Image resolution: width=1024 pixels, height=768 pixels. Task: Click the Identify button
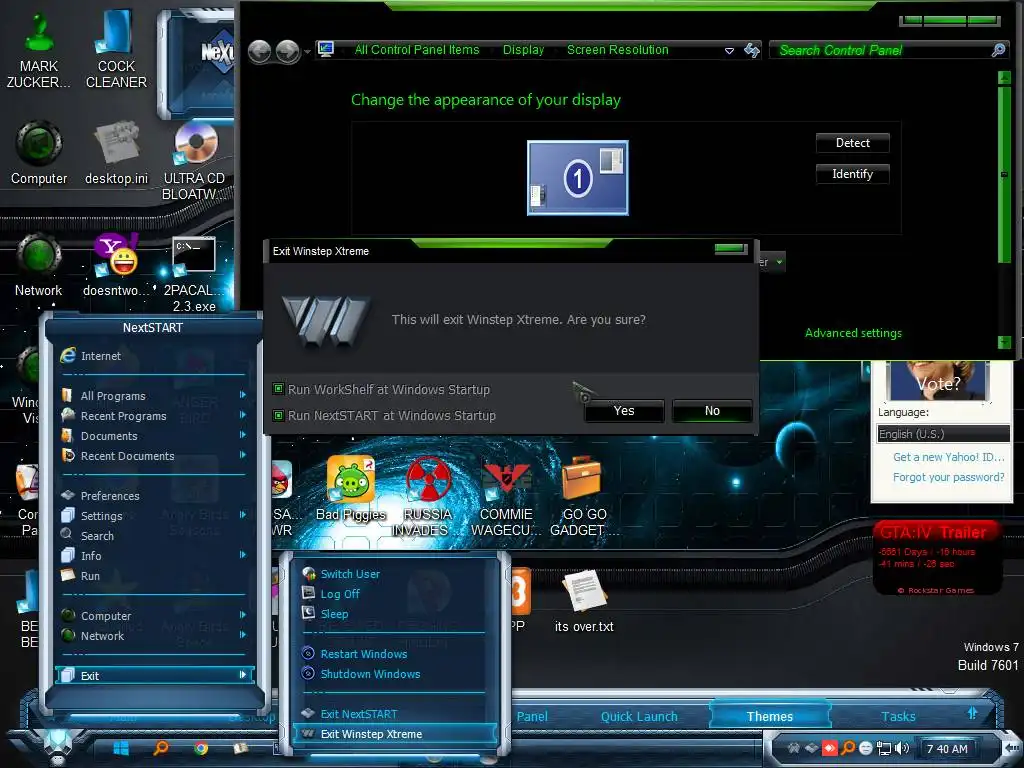click(x=852, y=174)
